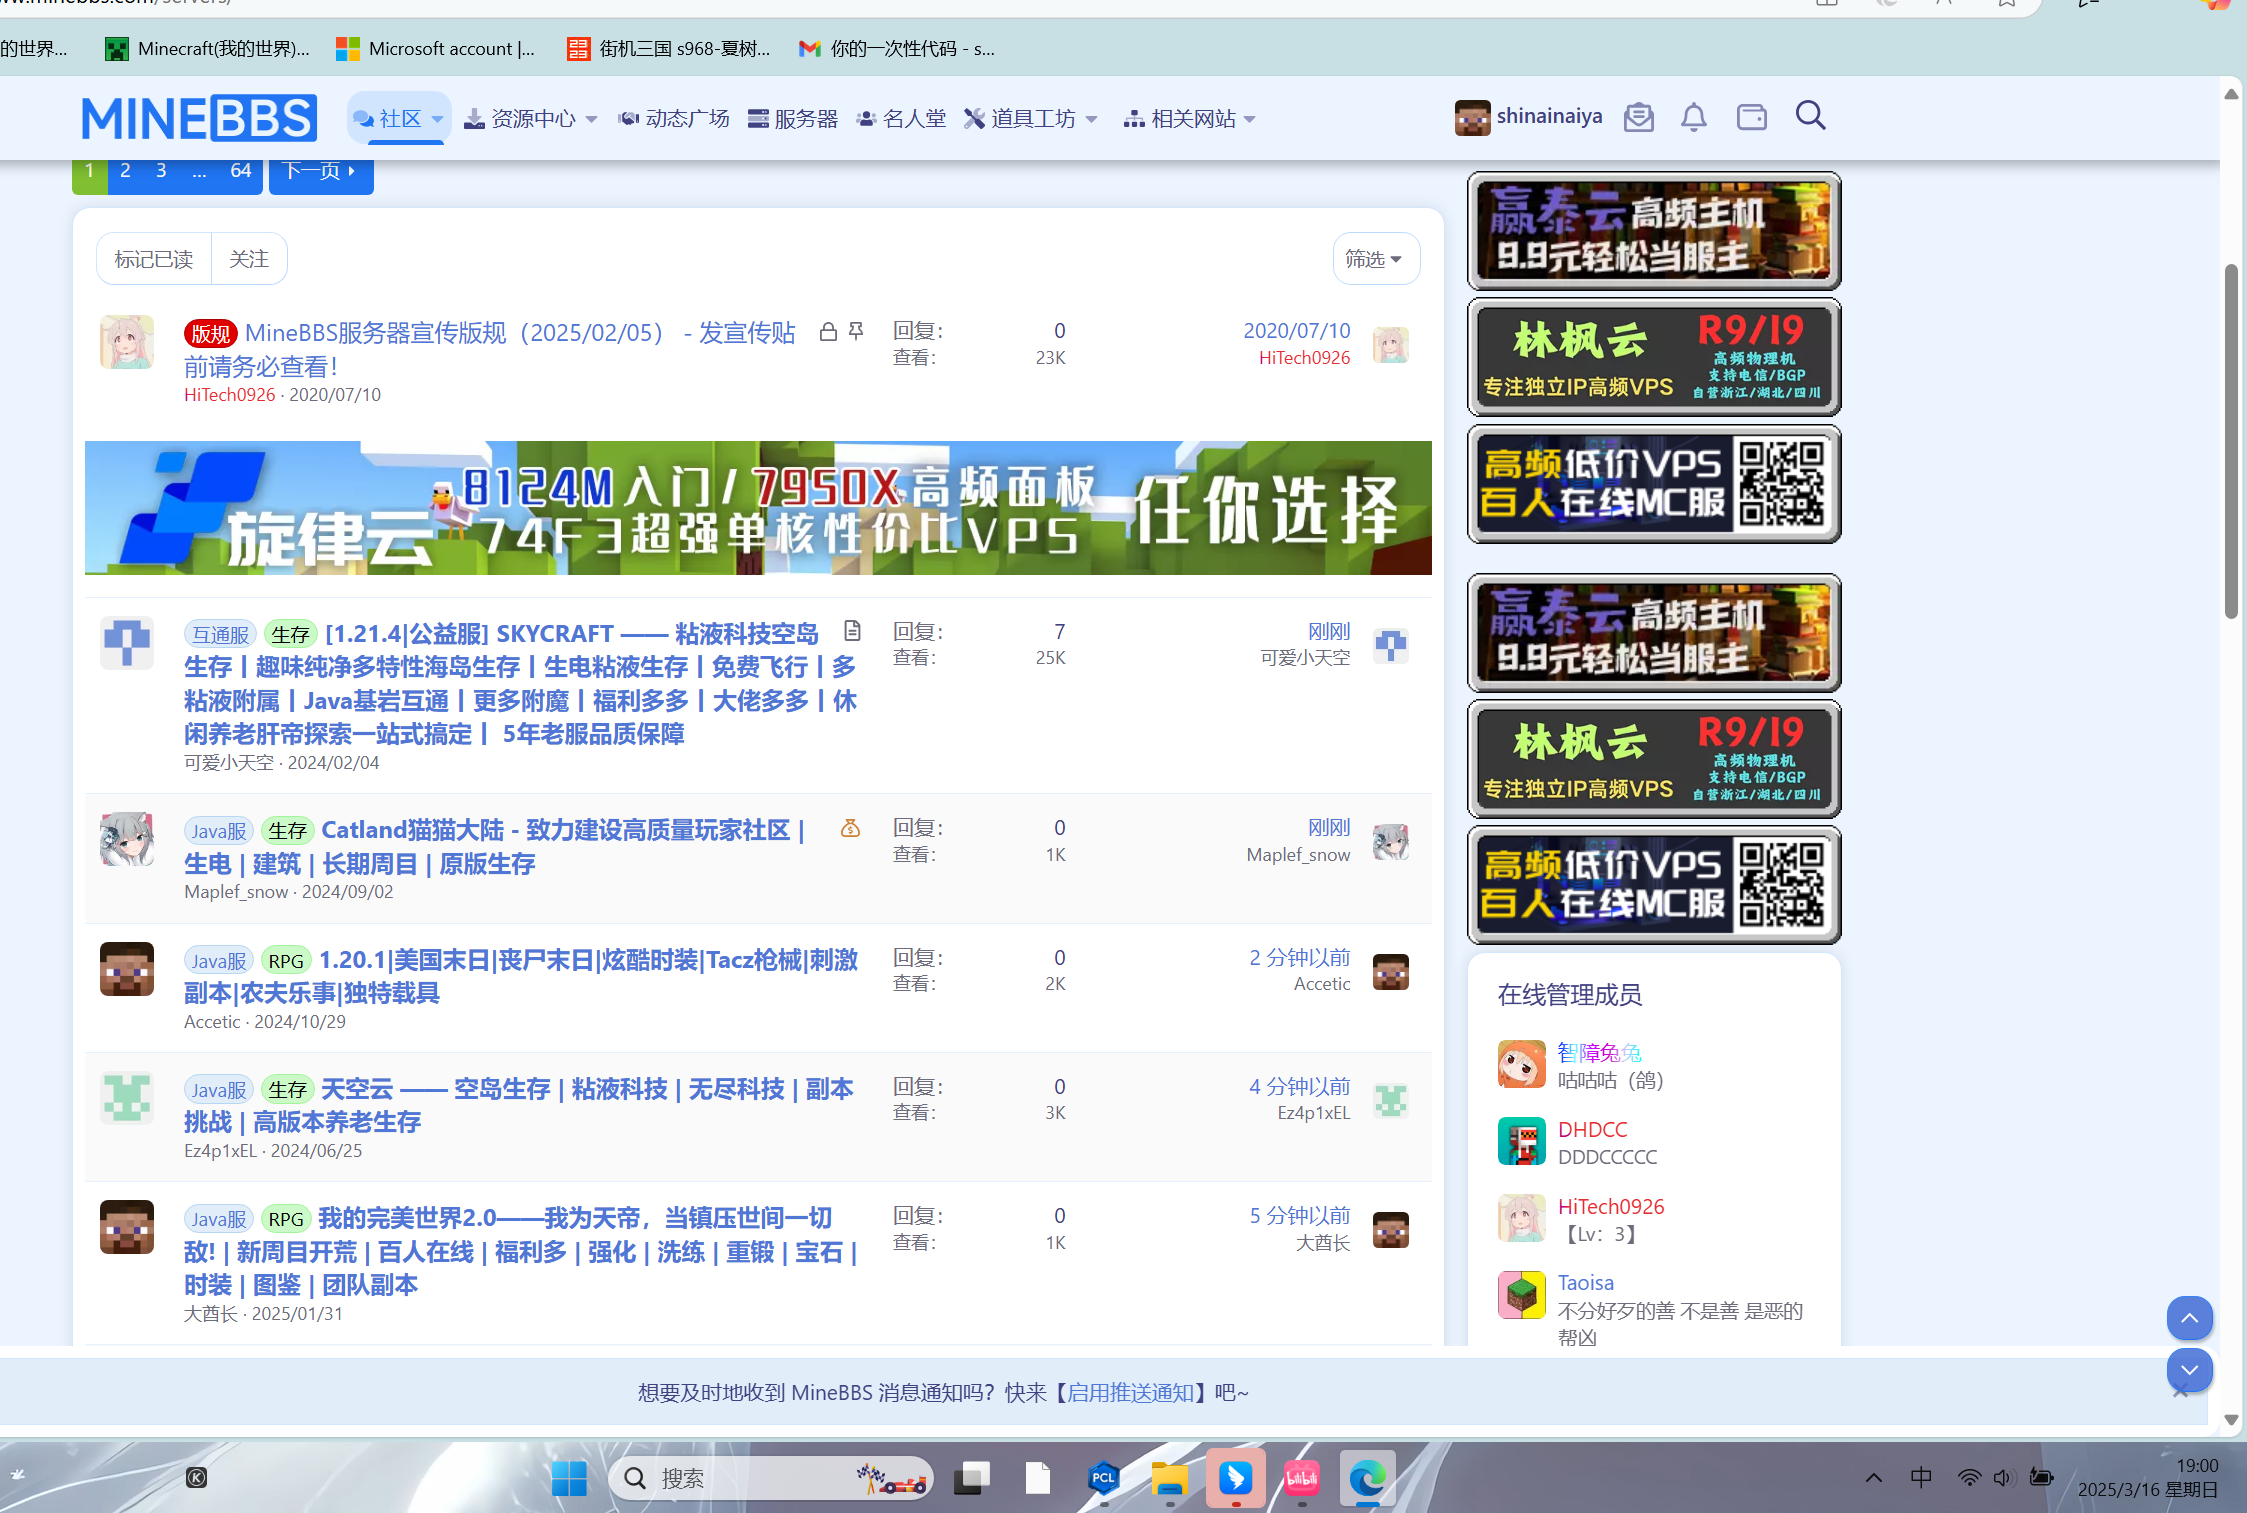2247x1513 pixels.
Task: Click 可爱小天空 avatar beside SKYCRAFT thread
Action: point(127,643)
